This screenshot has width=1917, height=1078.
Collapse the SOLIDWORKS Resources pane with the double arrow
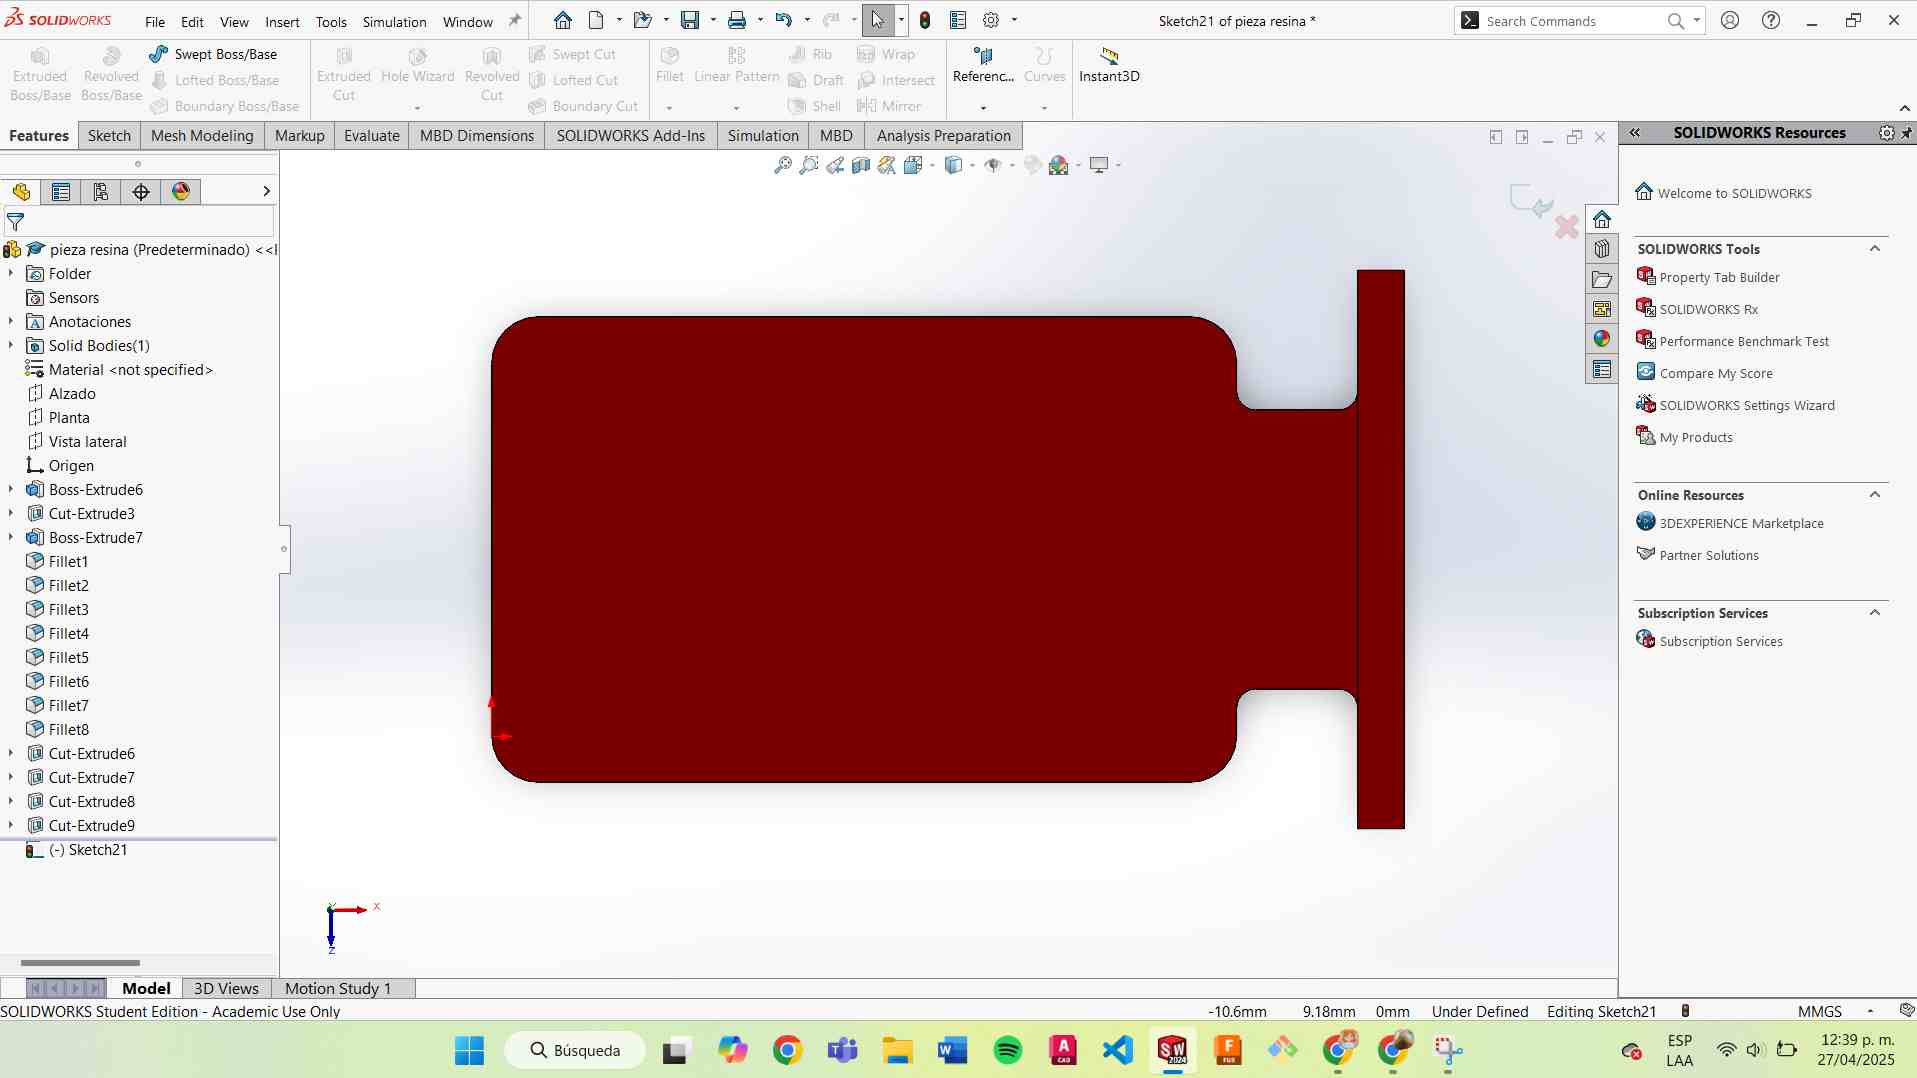pos(1635,133)
